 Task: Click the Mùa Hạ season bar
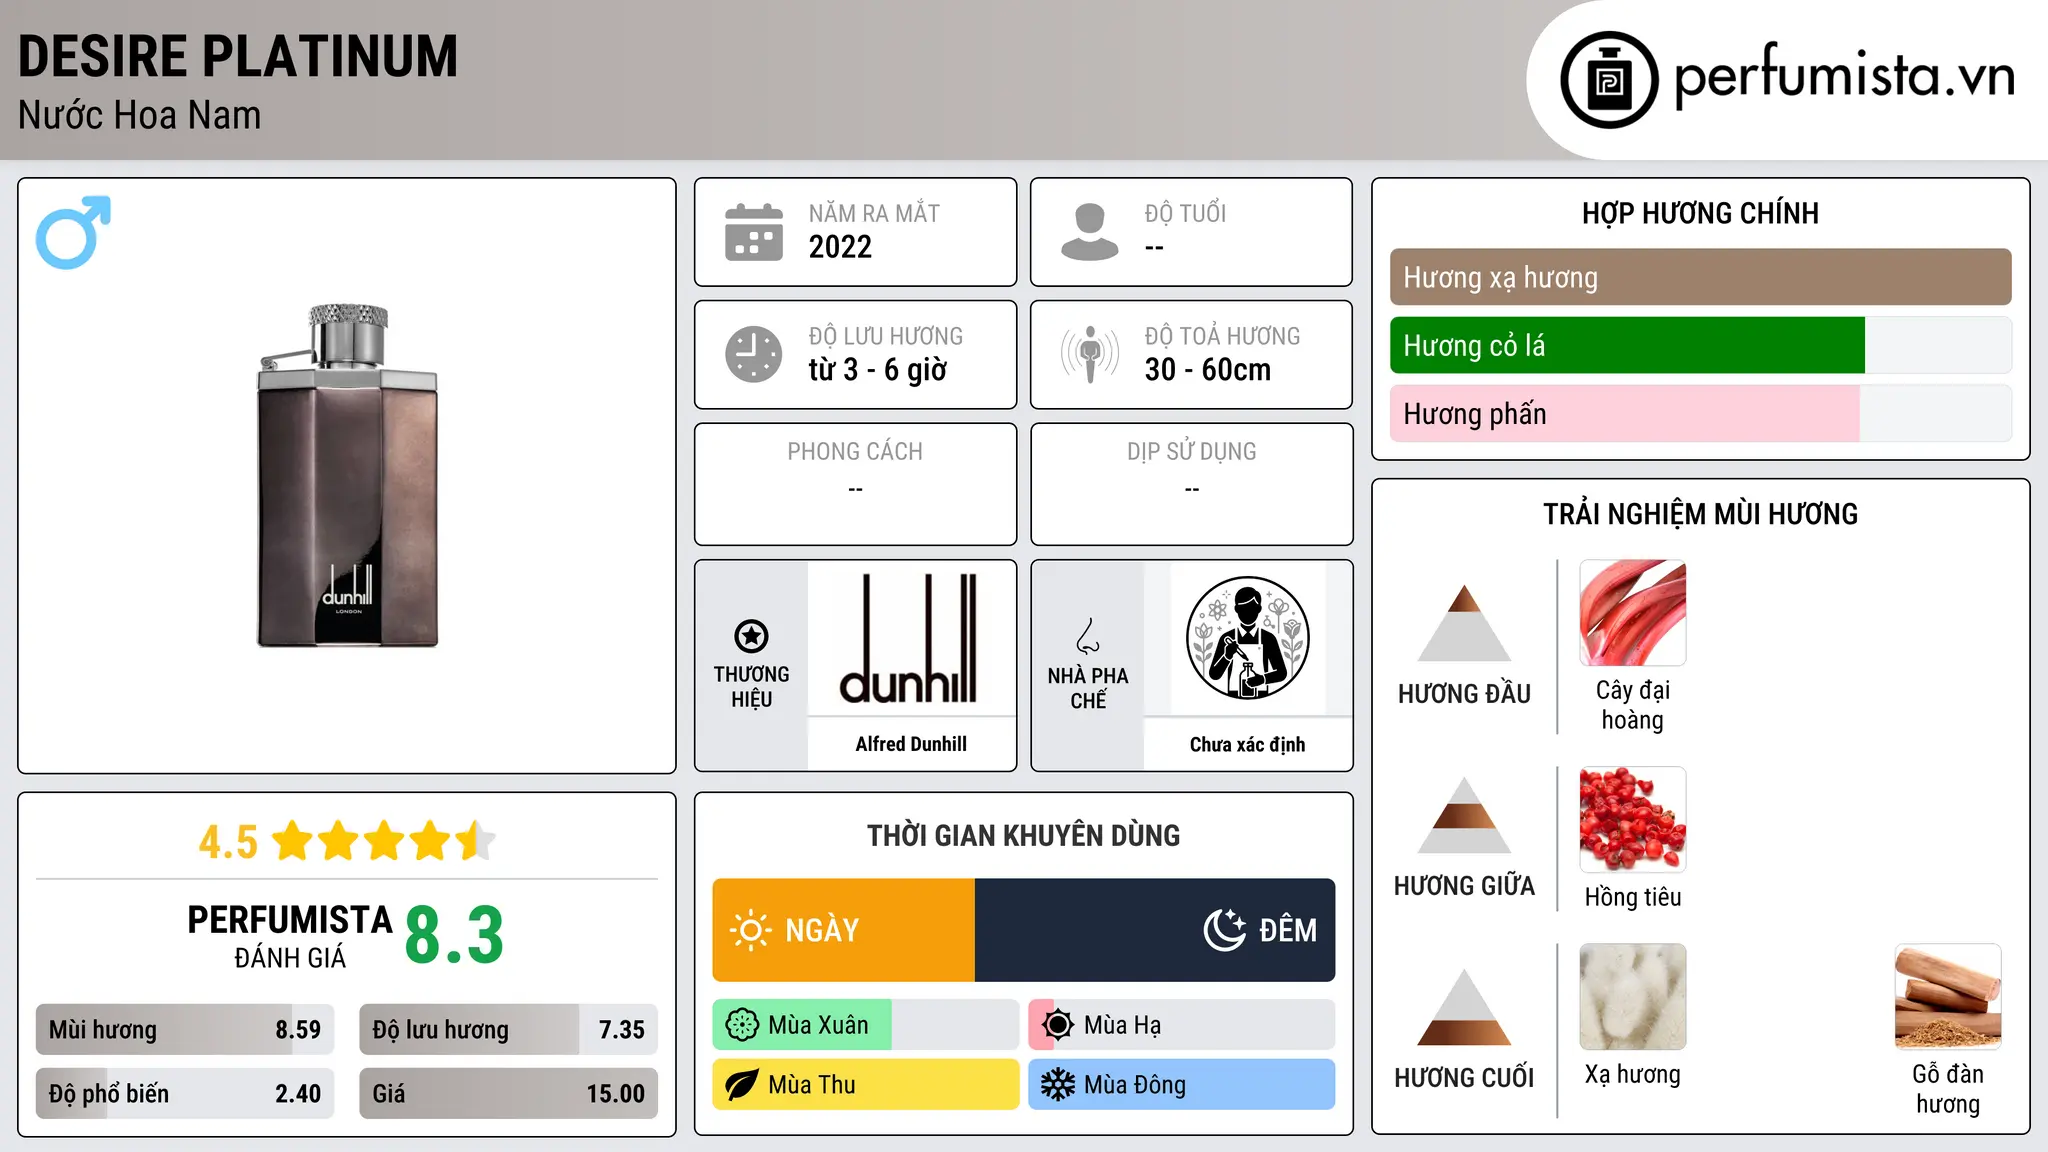tap(1182, 1025)
